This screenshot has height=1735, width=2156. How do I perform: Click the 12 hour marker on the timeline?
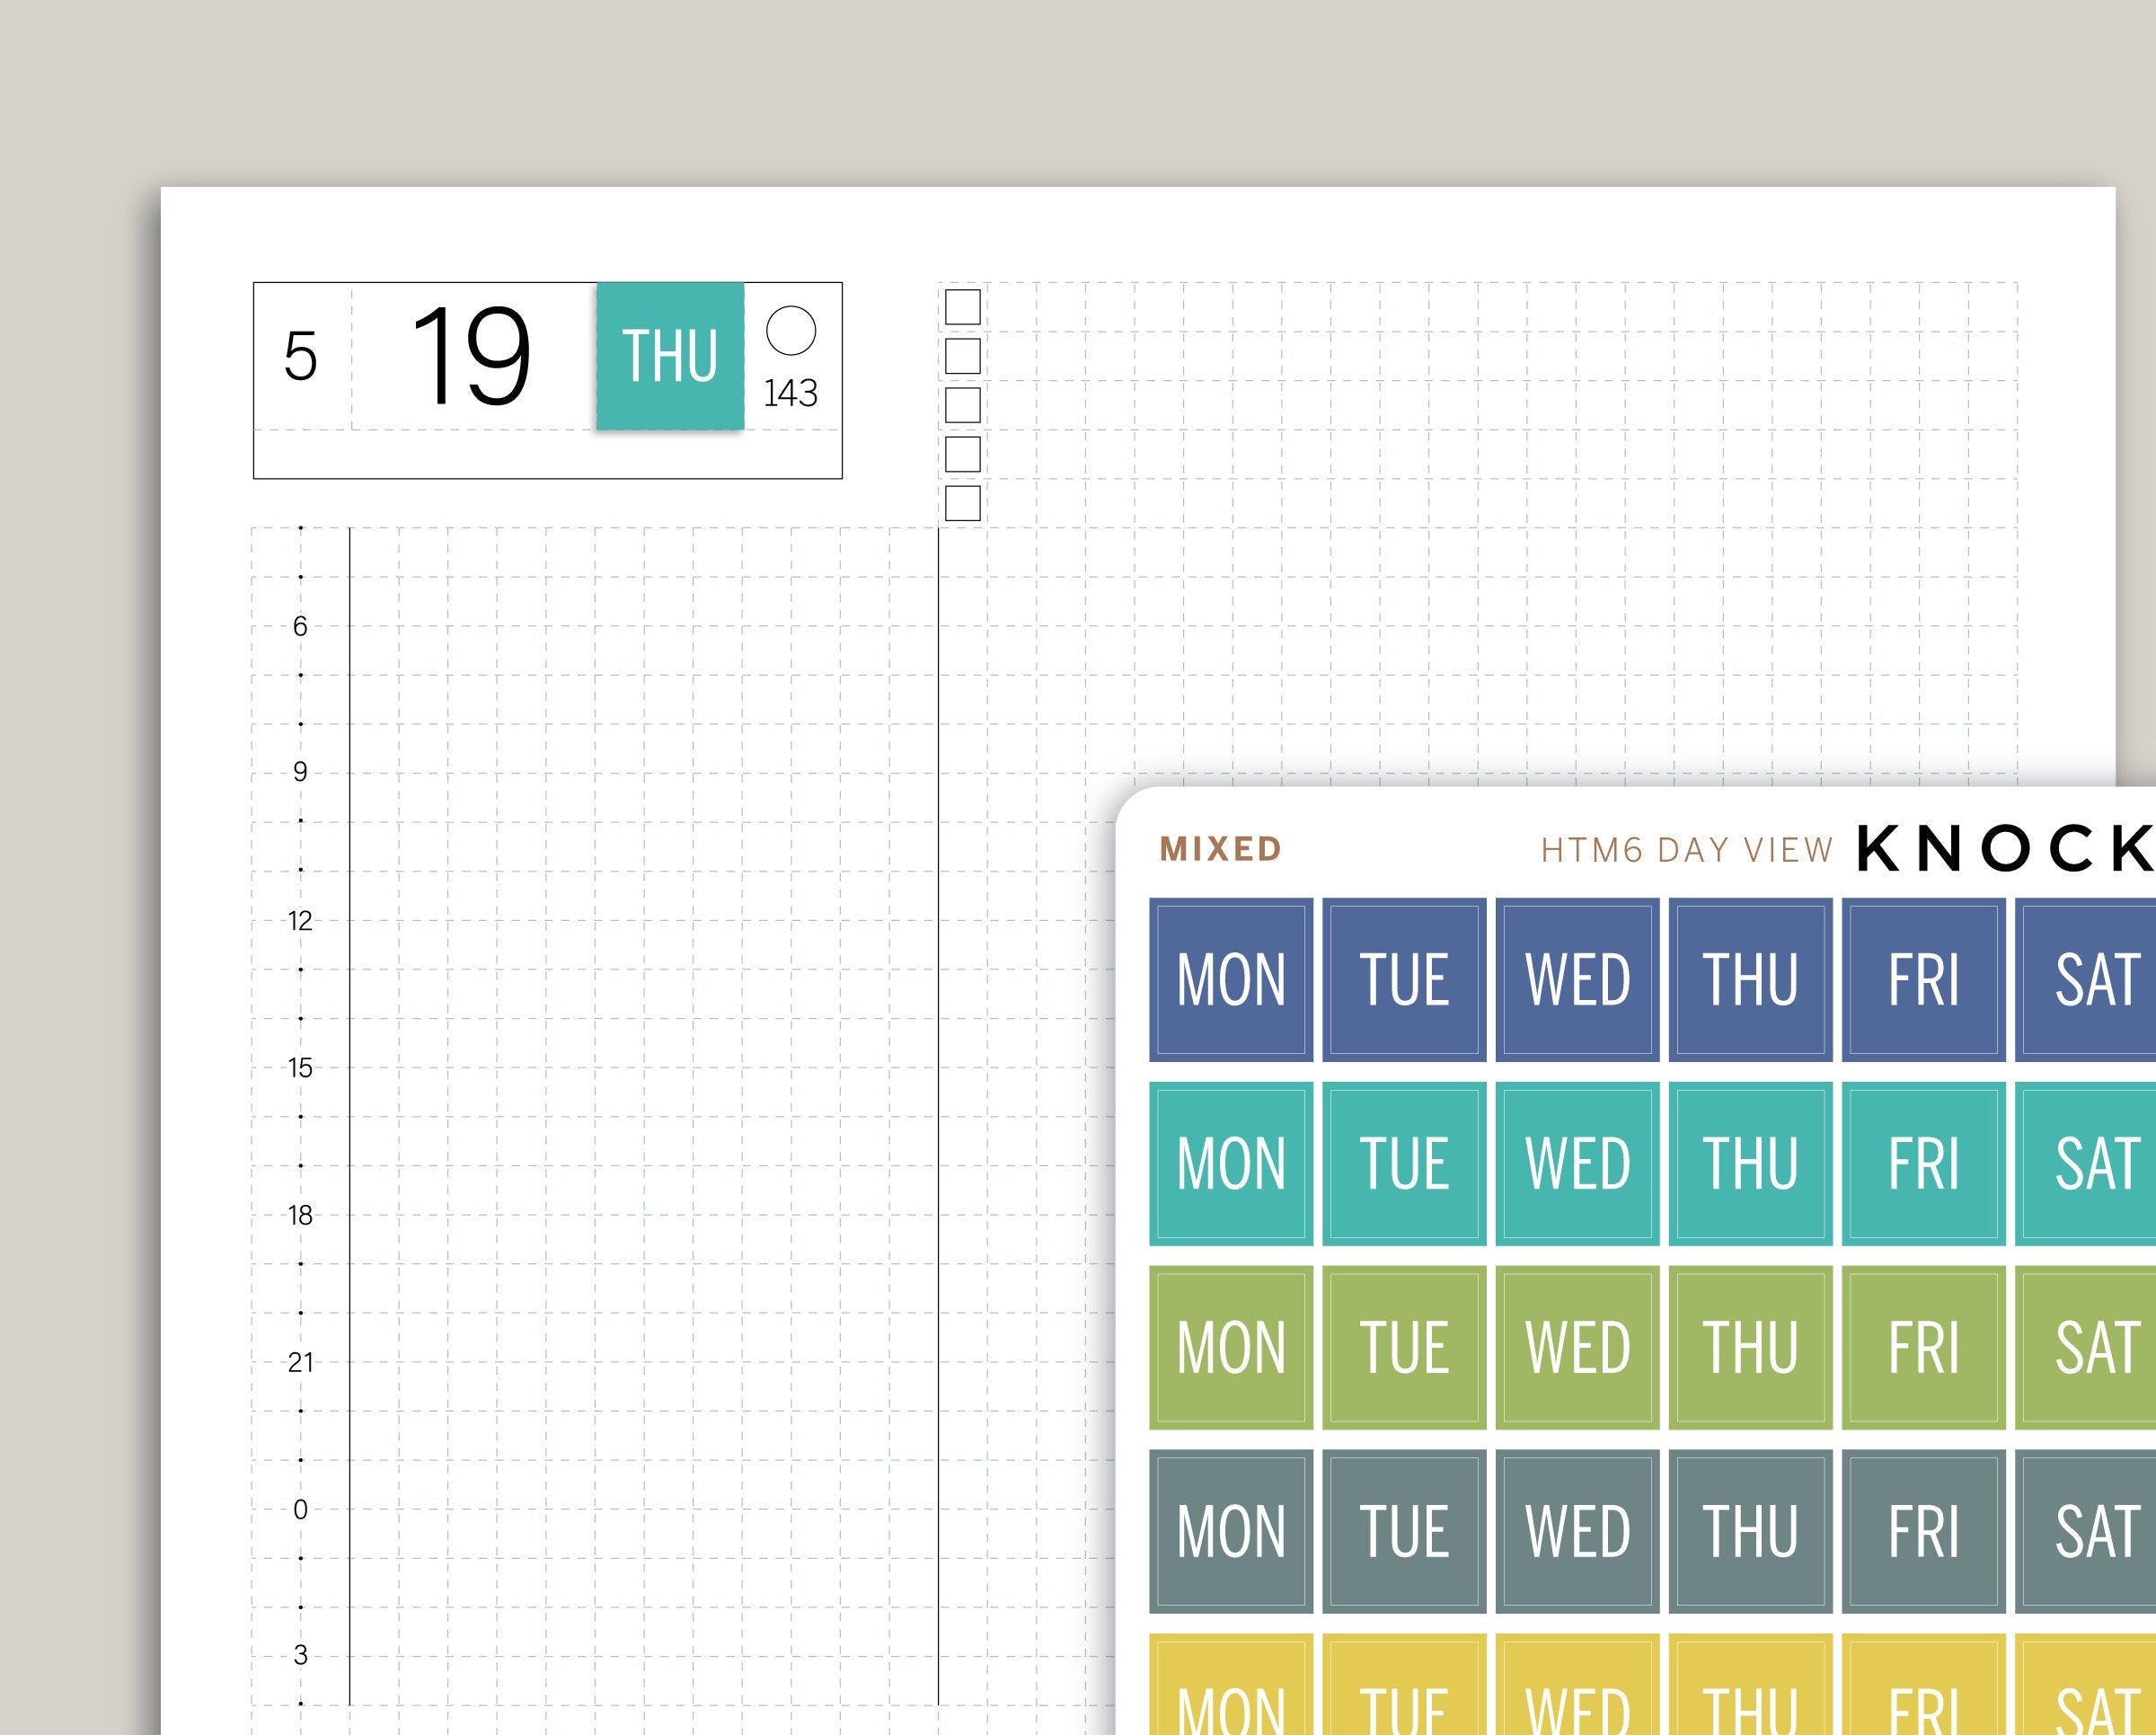[x=300, y=921]
